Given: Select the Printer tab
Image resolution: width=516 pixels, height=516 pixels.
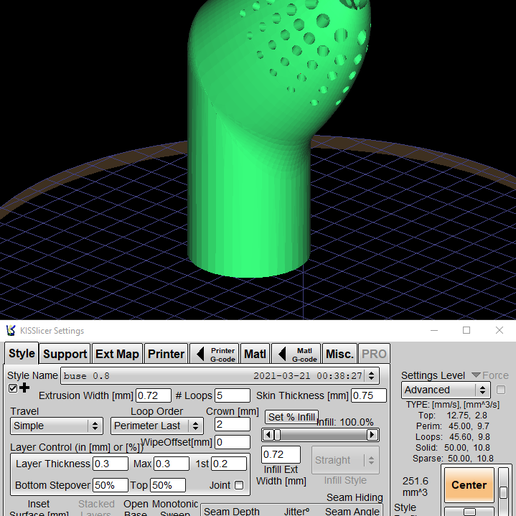Looking at the screenshot, I should [166, 354].
